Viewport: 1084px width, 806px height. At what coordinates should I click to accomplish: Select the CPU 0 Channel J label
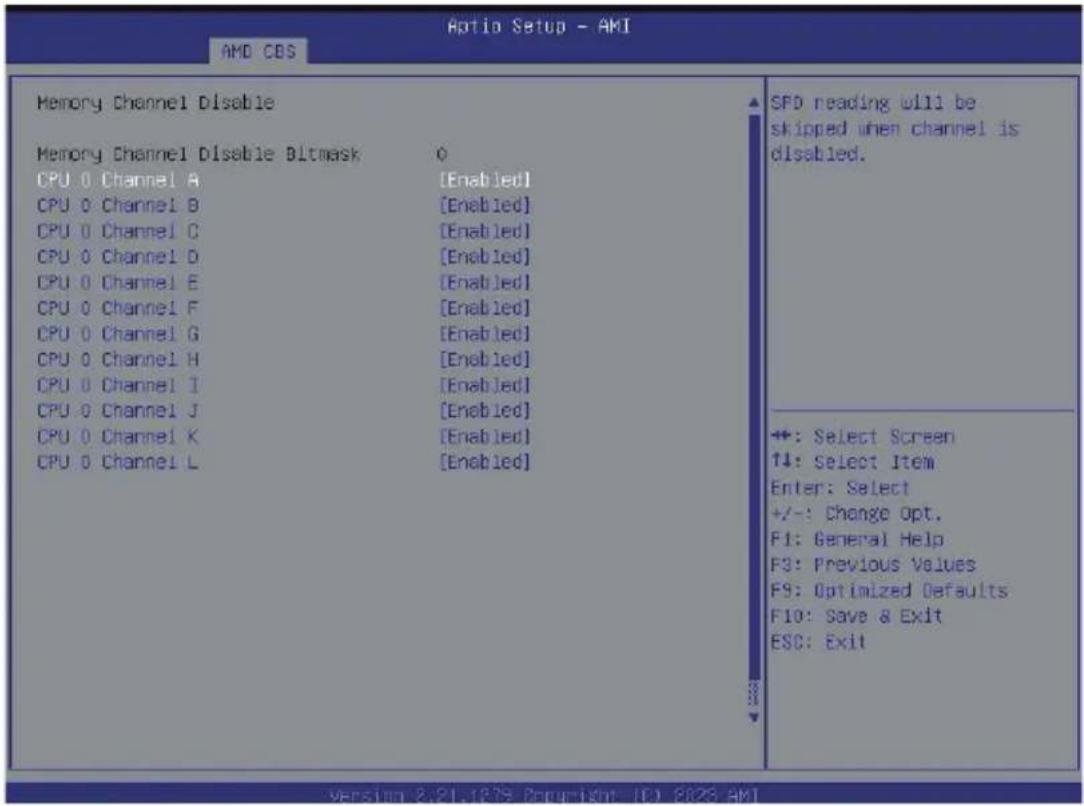pos(118,411)
